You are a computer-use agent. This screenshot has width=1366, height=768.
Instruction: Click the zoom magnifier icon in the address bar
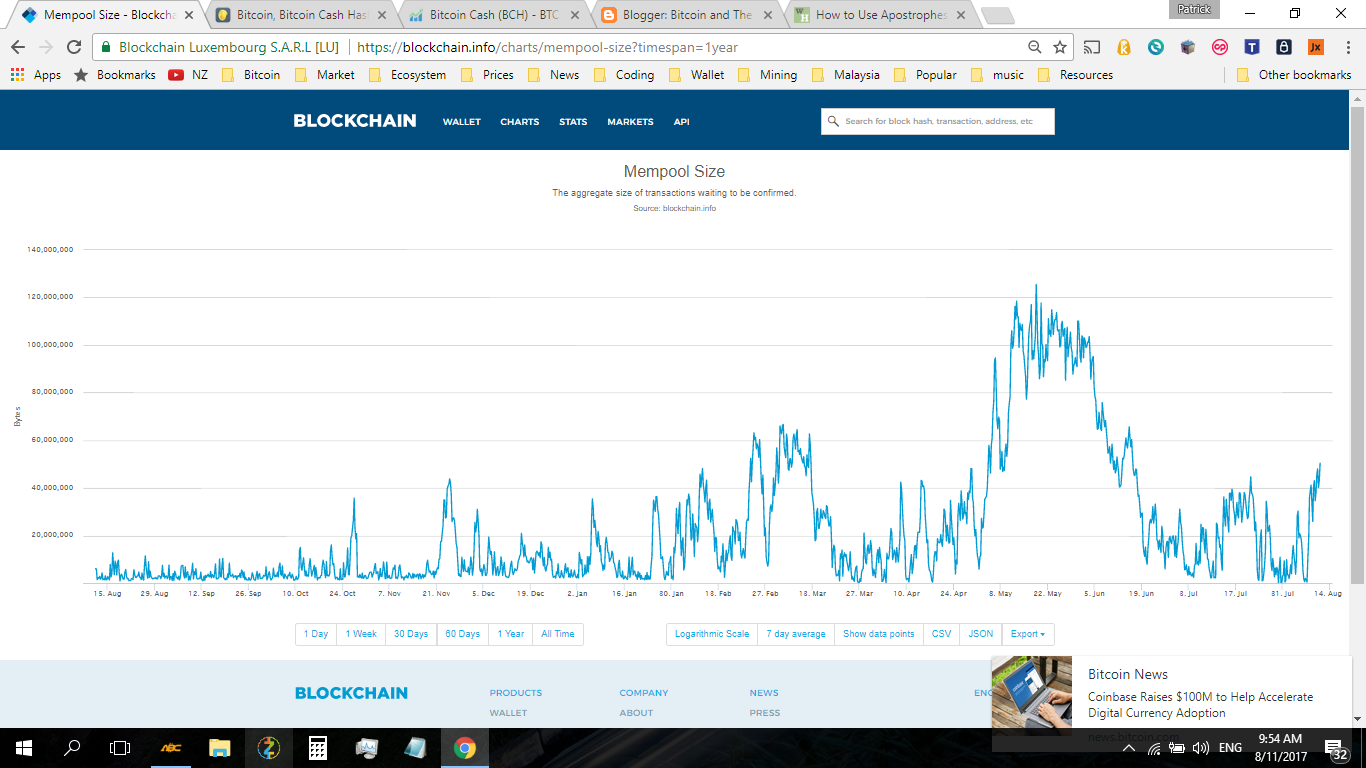[x=1035, y=47]
